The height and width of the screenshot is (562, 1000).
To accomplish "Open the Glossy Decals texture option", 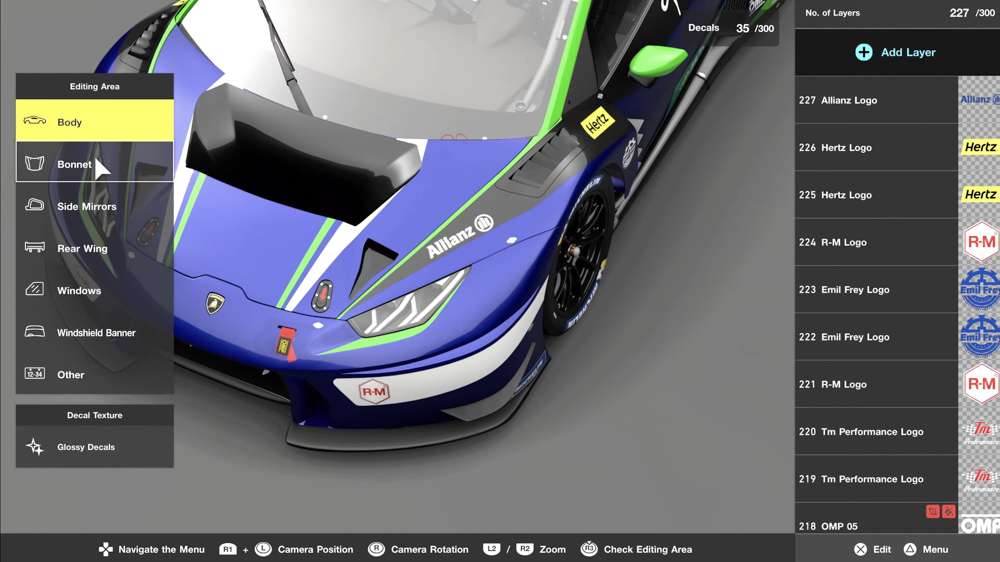I will tap(94, 447).
